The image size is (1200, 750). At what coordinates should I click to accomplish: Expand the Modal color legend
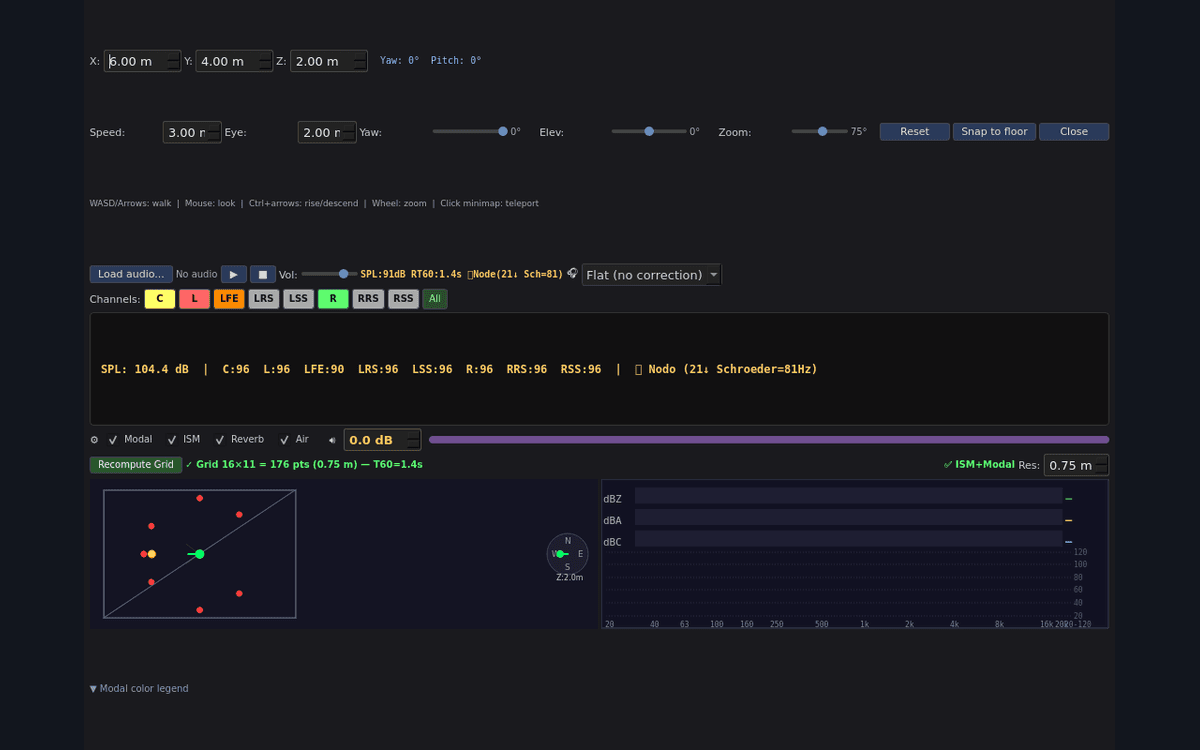139,689
